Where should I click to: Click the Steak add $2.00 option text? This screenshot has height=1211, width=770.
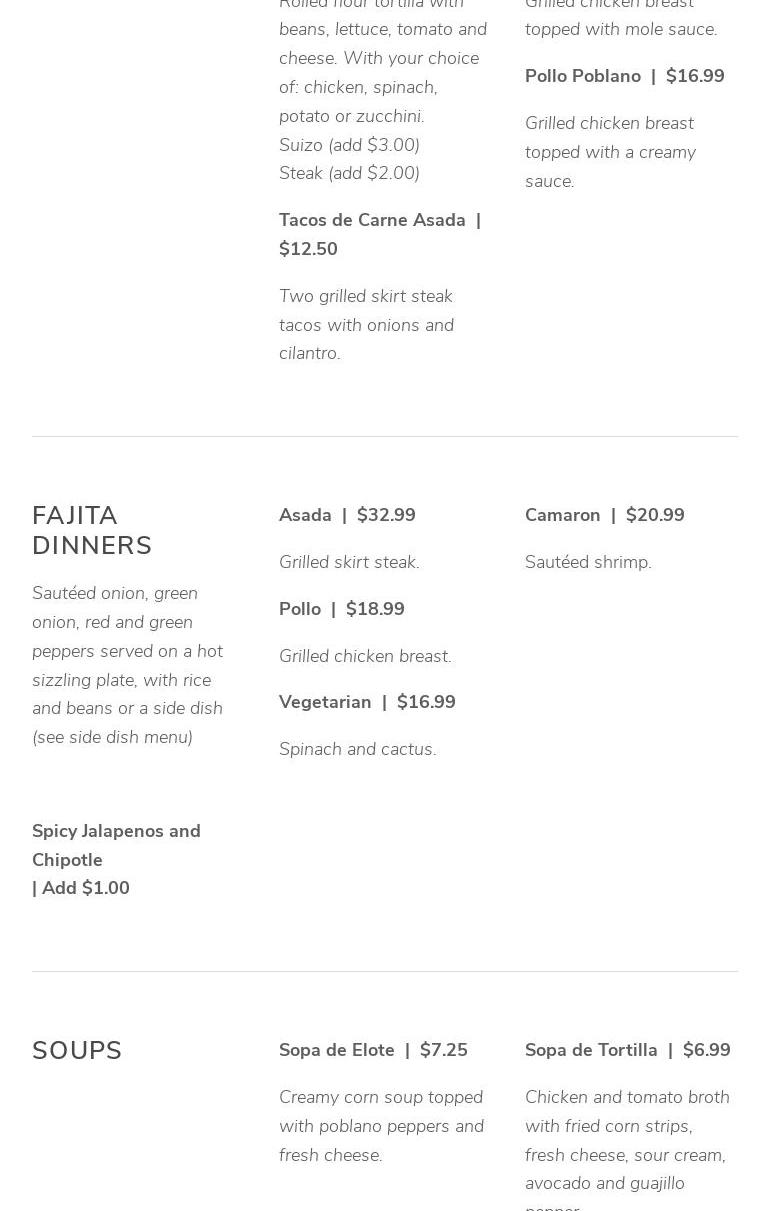[x=349, y=173]
